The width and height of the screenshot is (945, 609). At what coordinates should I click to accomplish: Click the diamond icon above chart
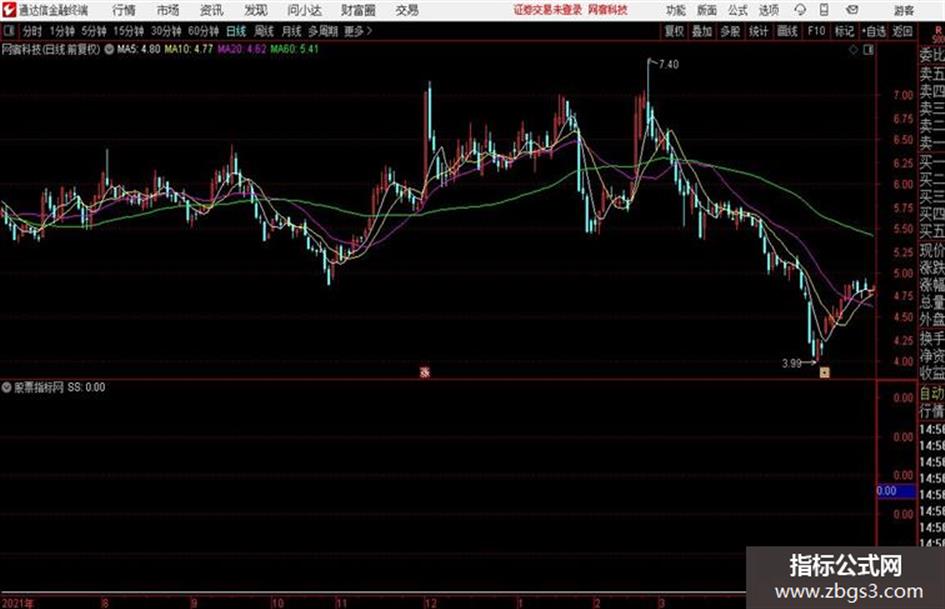click(853, 50)
